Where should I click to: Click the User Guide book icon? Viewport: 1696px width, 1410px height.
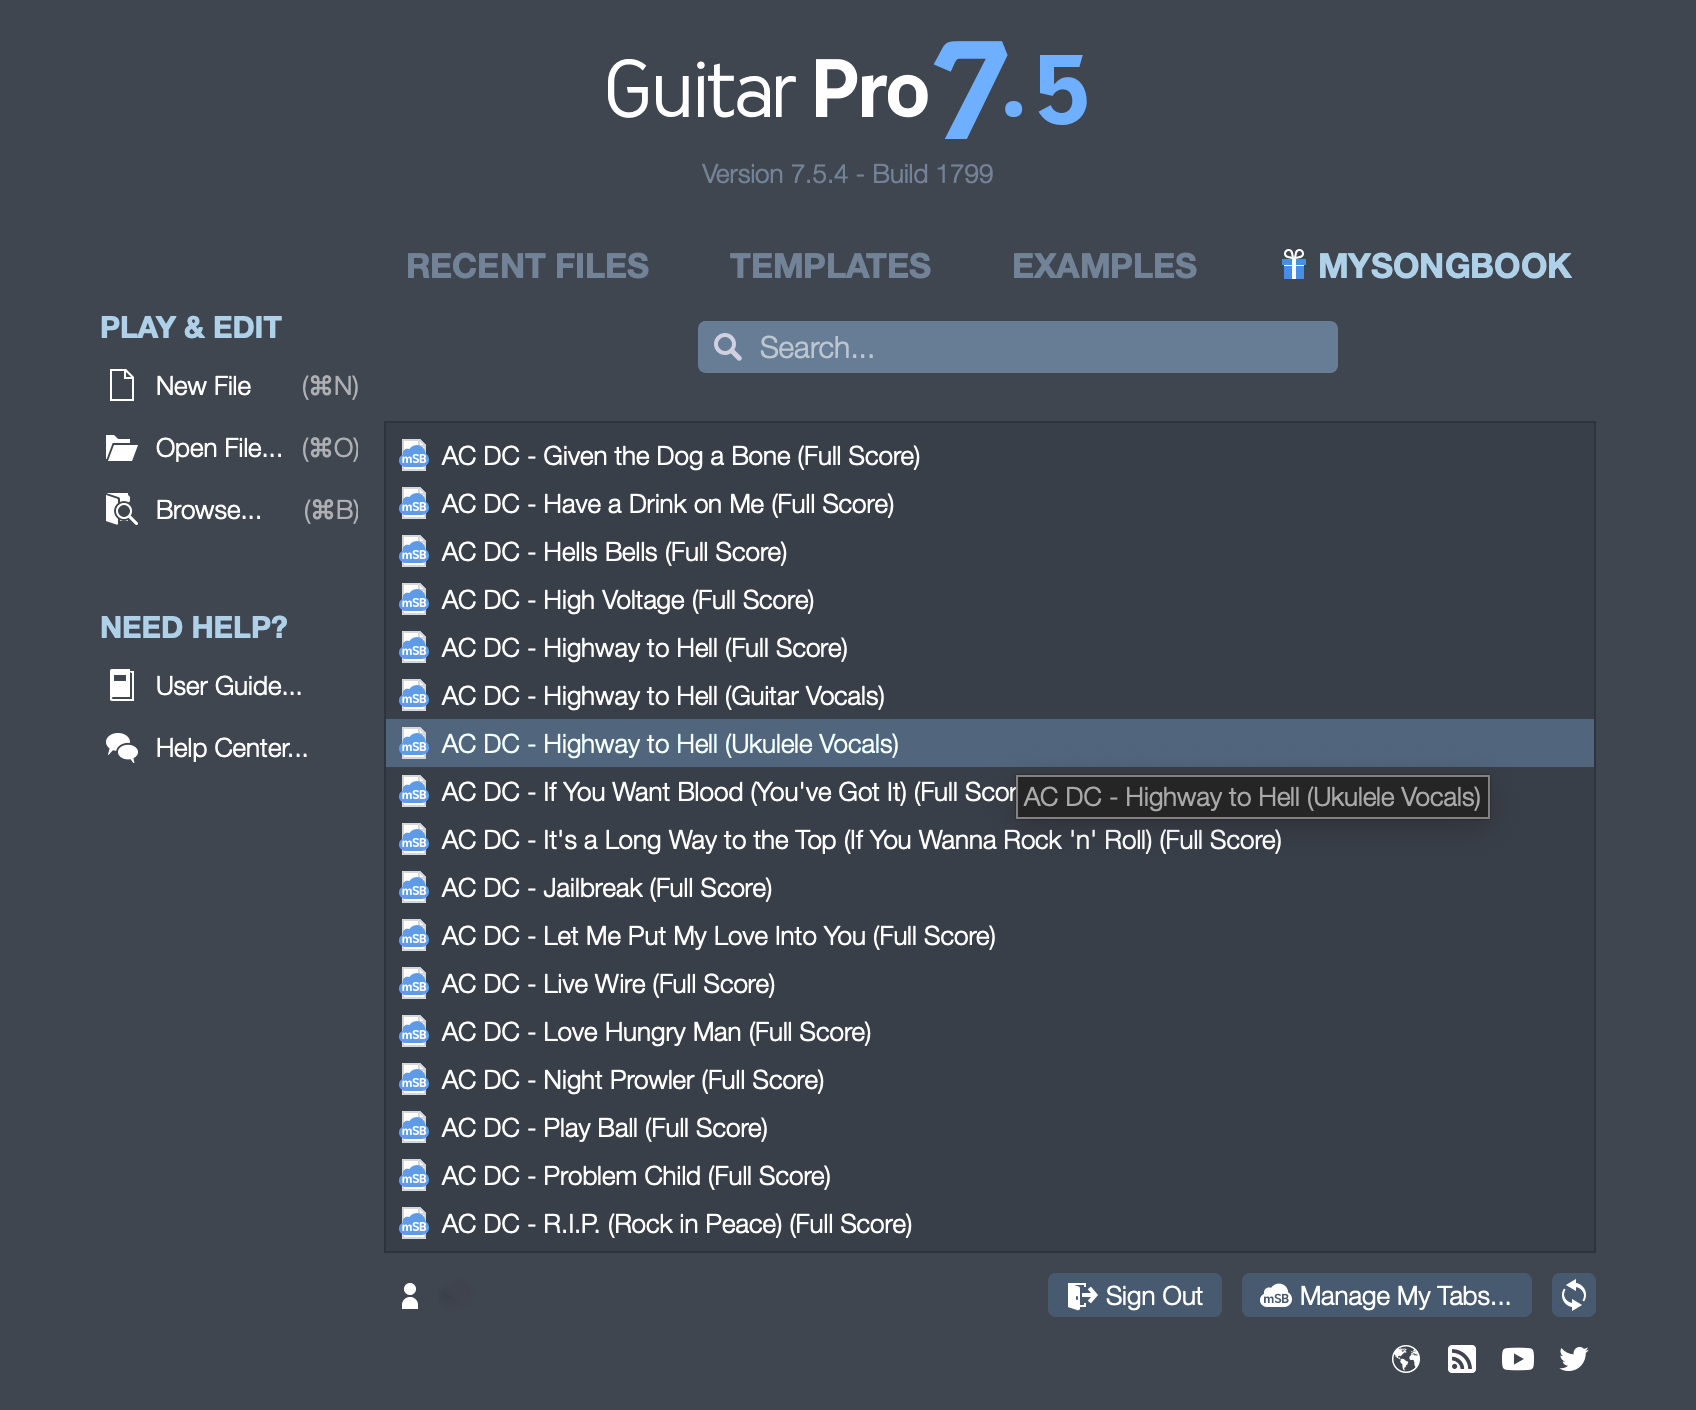122,685
